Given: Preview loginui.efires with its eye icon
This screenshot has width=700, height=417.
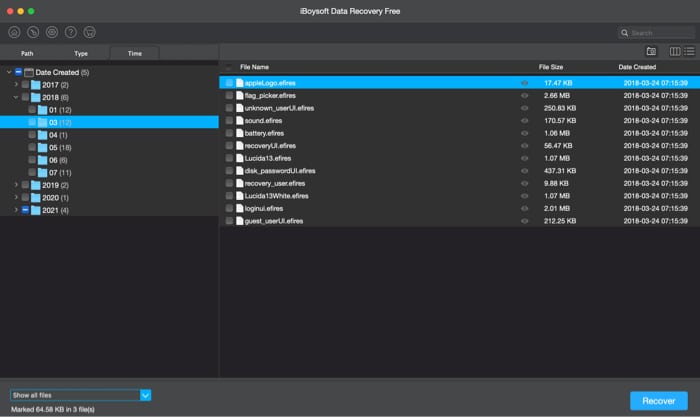Looking at the screenshot, I should (x=525, y=208).
